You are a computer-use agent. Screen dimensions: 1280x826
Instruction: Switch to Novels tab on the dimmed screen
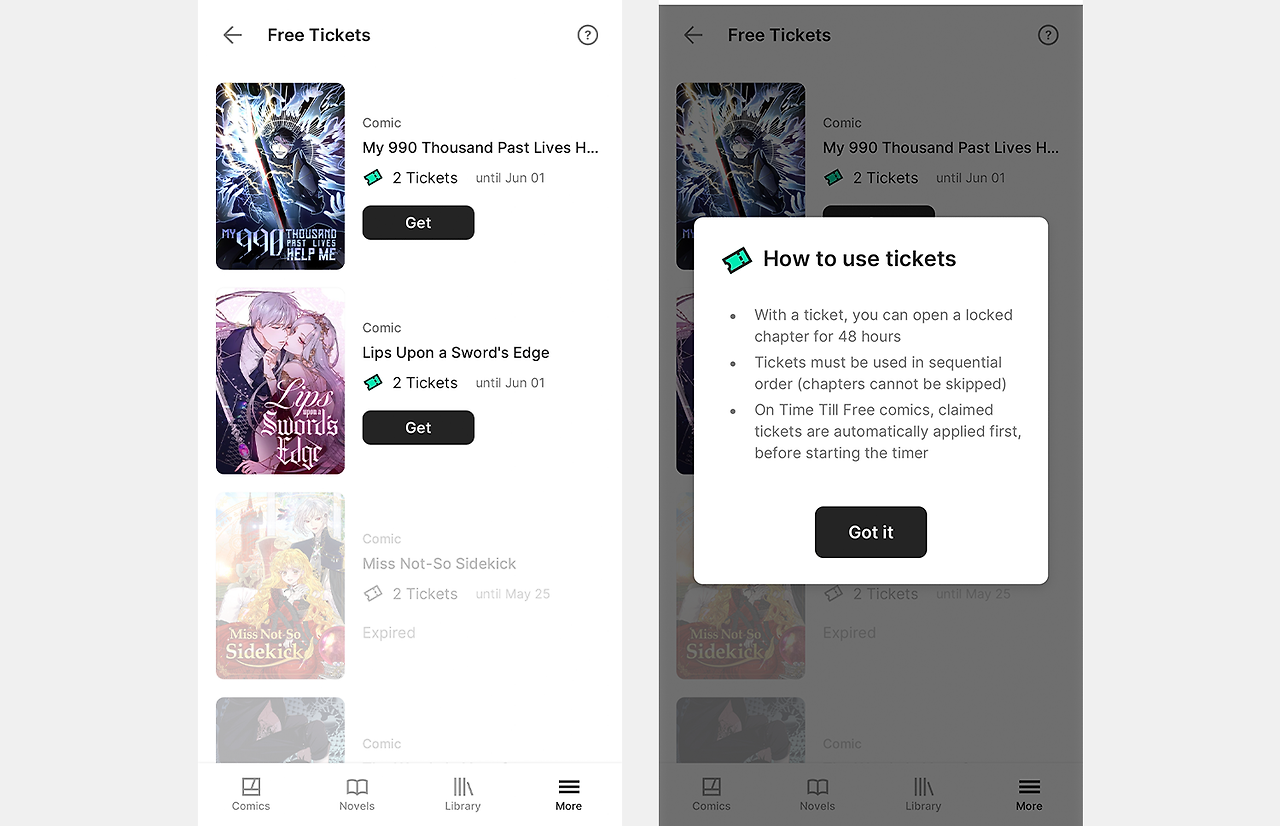tap(817, 794)
